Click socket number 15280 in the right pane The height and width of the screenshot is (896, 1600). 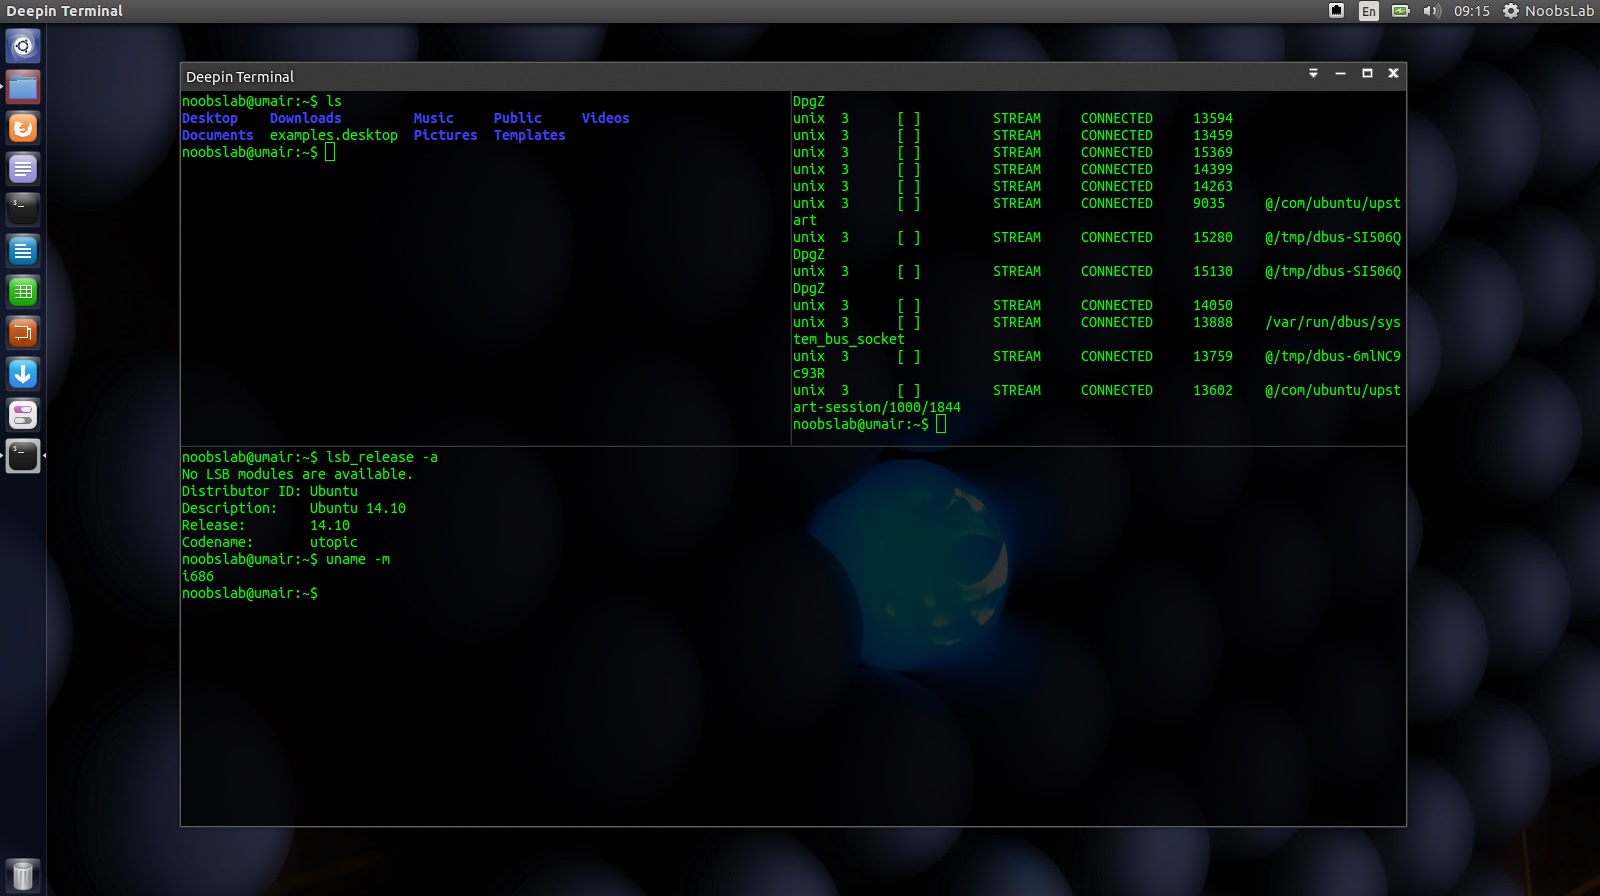(1213, 237)
